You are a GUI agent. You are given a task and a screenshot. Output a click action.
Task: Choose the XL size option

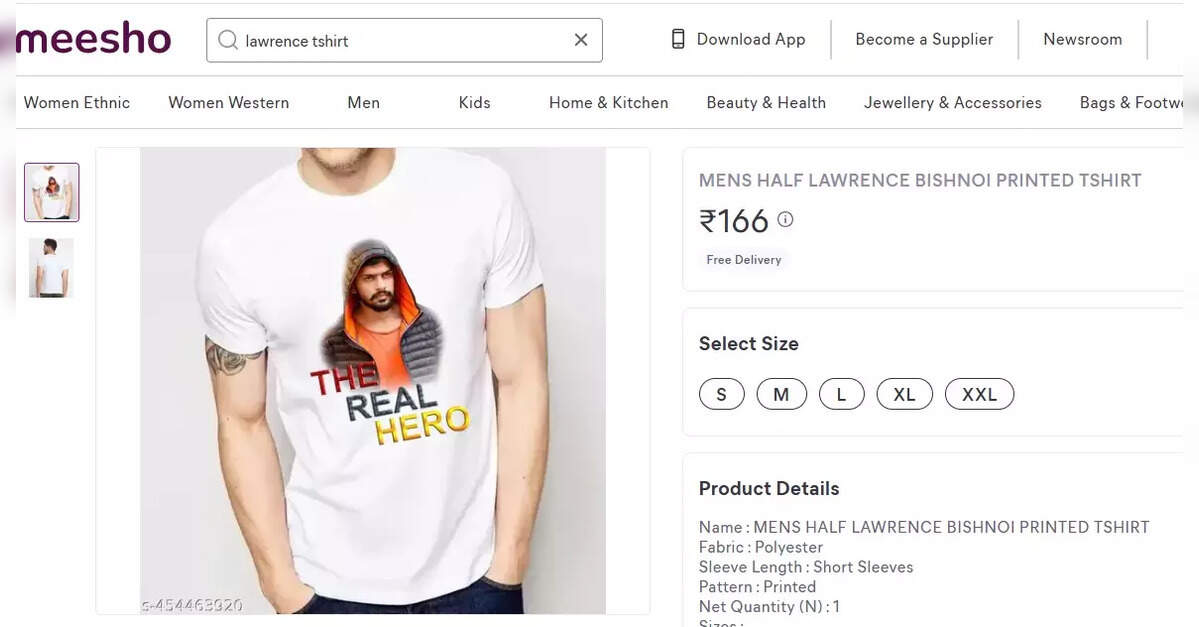905,394
